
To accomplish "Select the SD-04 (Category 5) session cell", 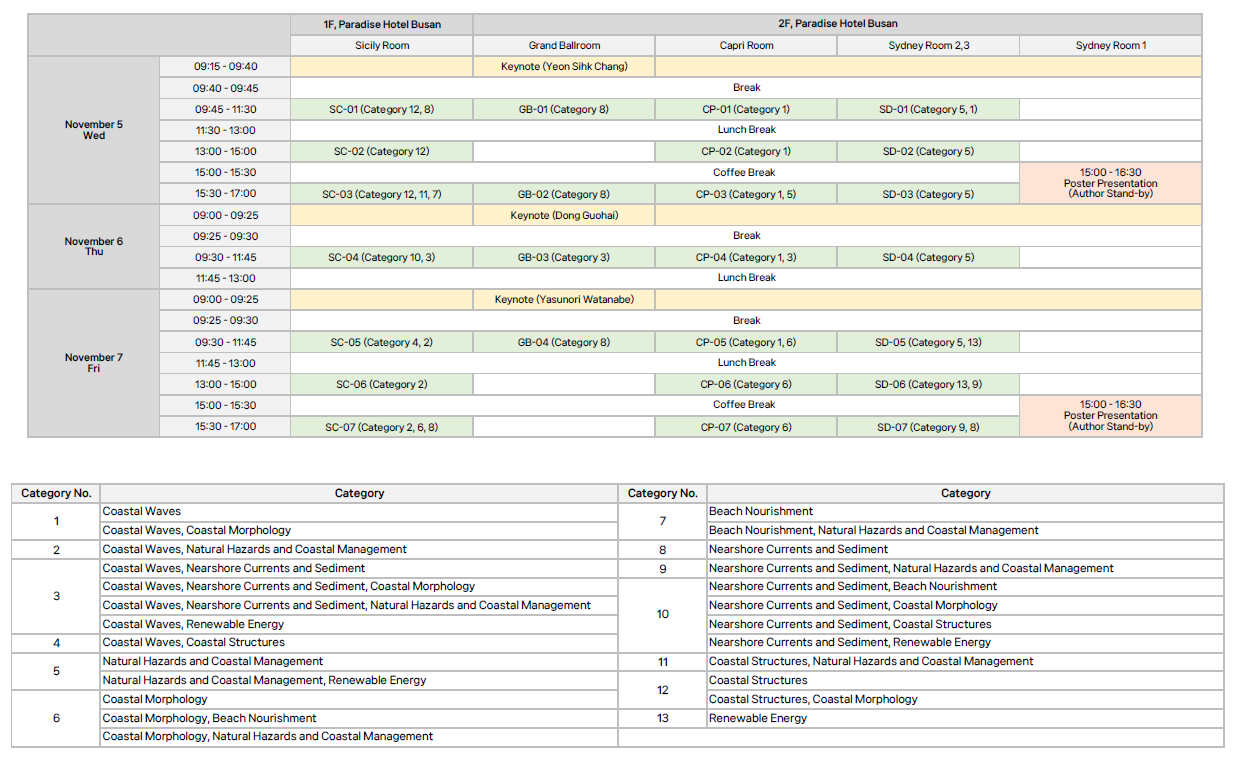I will (928, 258).
